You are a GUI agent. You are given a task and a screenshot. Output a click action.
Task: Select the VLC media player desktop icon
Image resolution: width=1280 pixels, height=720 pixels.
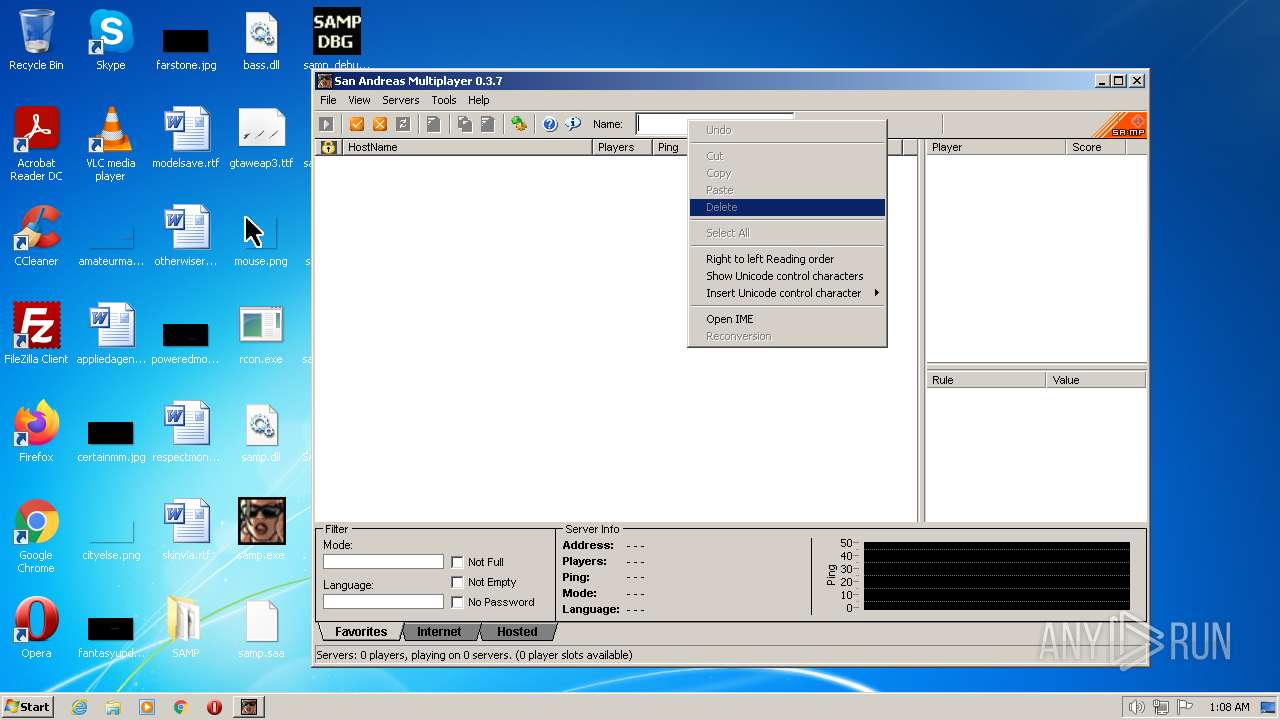coord(110,145)
